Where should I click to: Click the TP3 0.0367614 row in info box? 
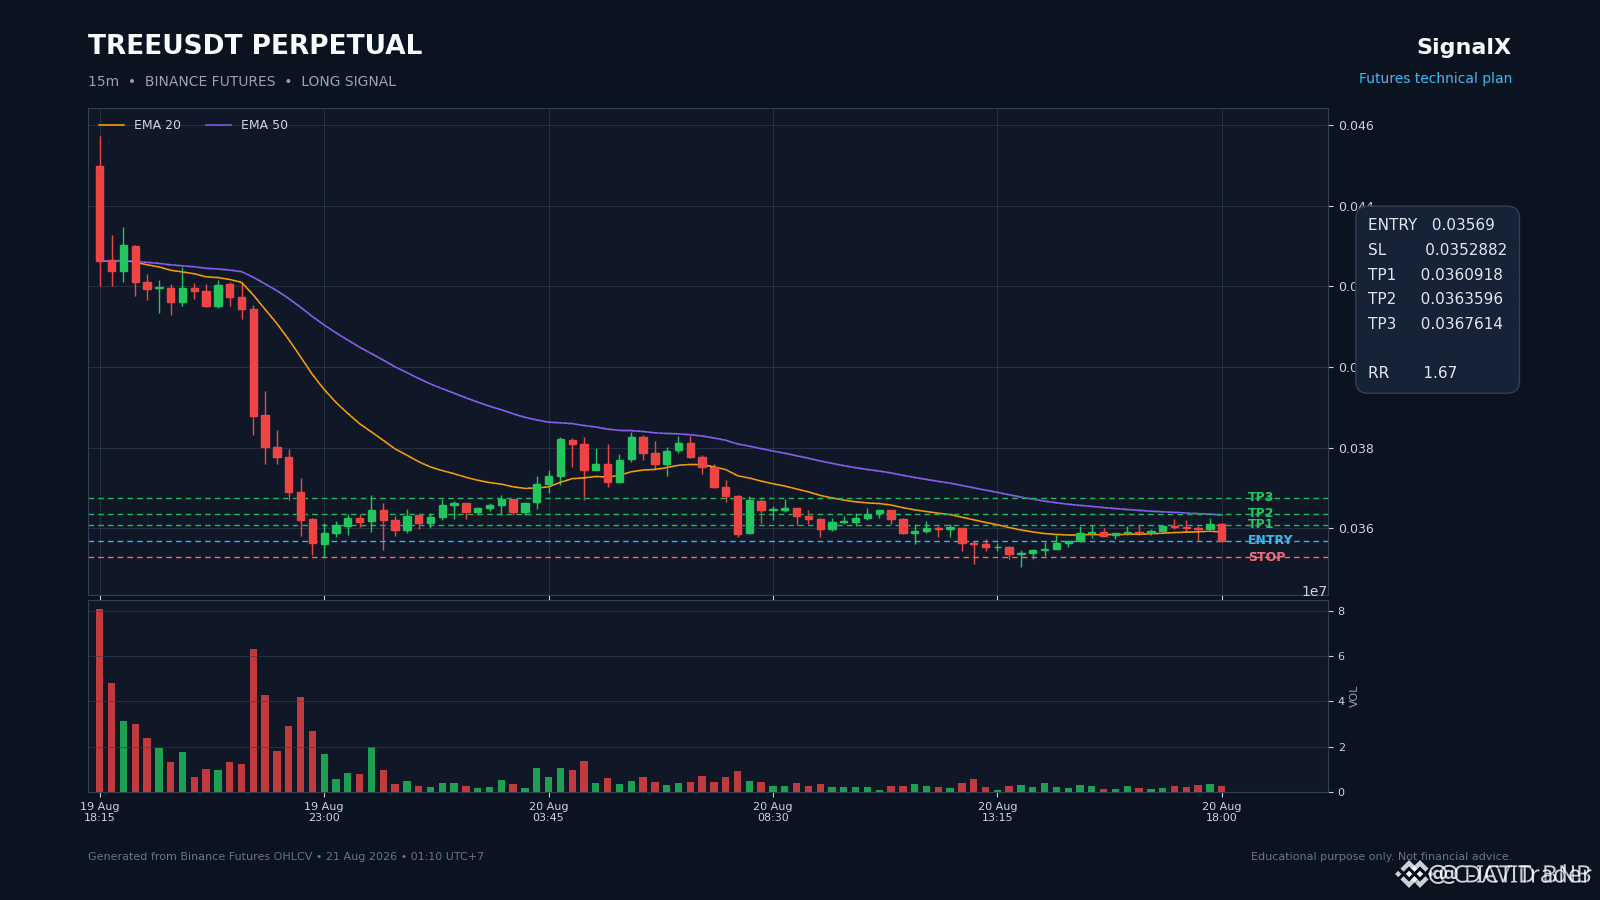1435,324
